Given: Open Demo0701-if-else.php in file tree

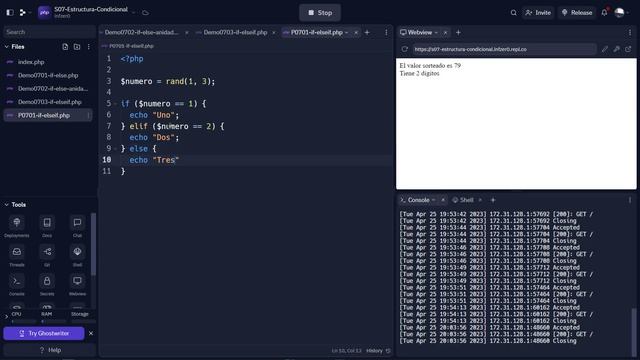Looking at the screenshot, I should click(x=48, y=76).
